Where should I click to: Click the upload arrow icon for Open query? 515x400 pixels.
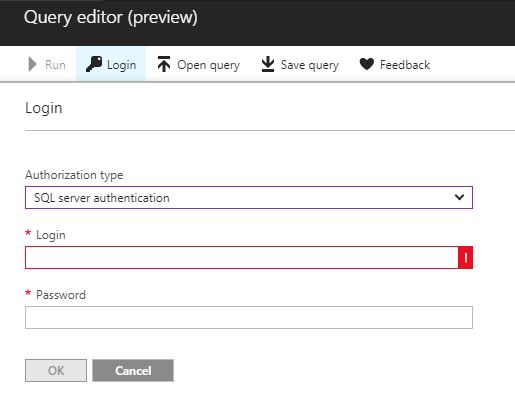pyautogui.click(x=164, y=64)
